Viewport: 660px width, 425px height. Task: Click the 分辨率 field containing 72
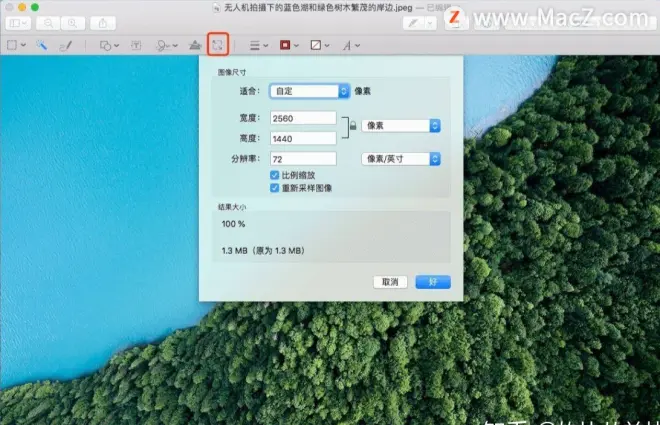[303, 159]
